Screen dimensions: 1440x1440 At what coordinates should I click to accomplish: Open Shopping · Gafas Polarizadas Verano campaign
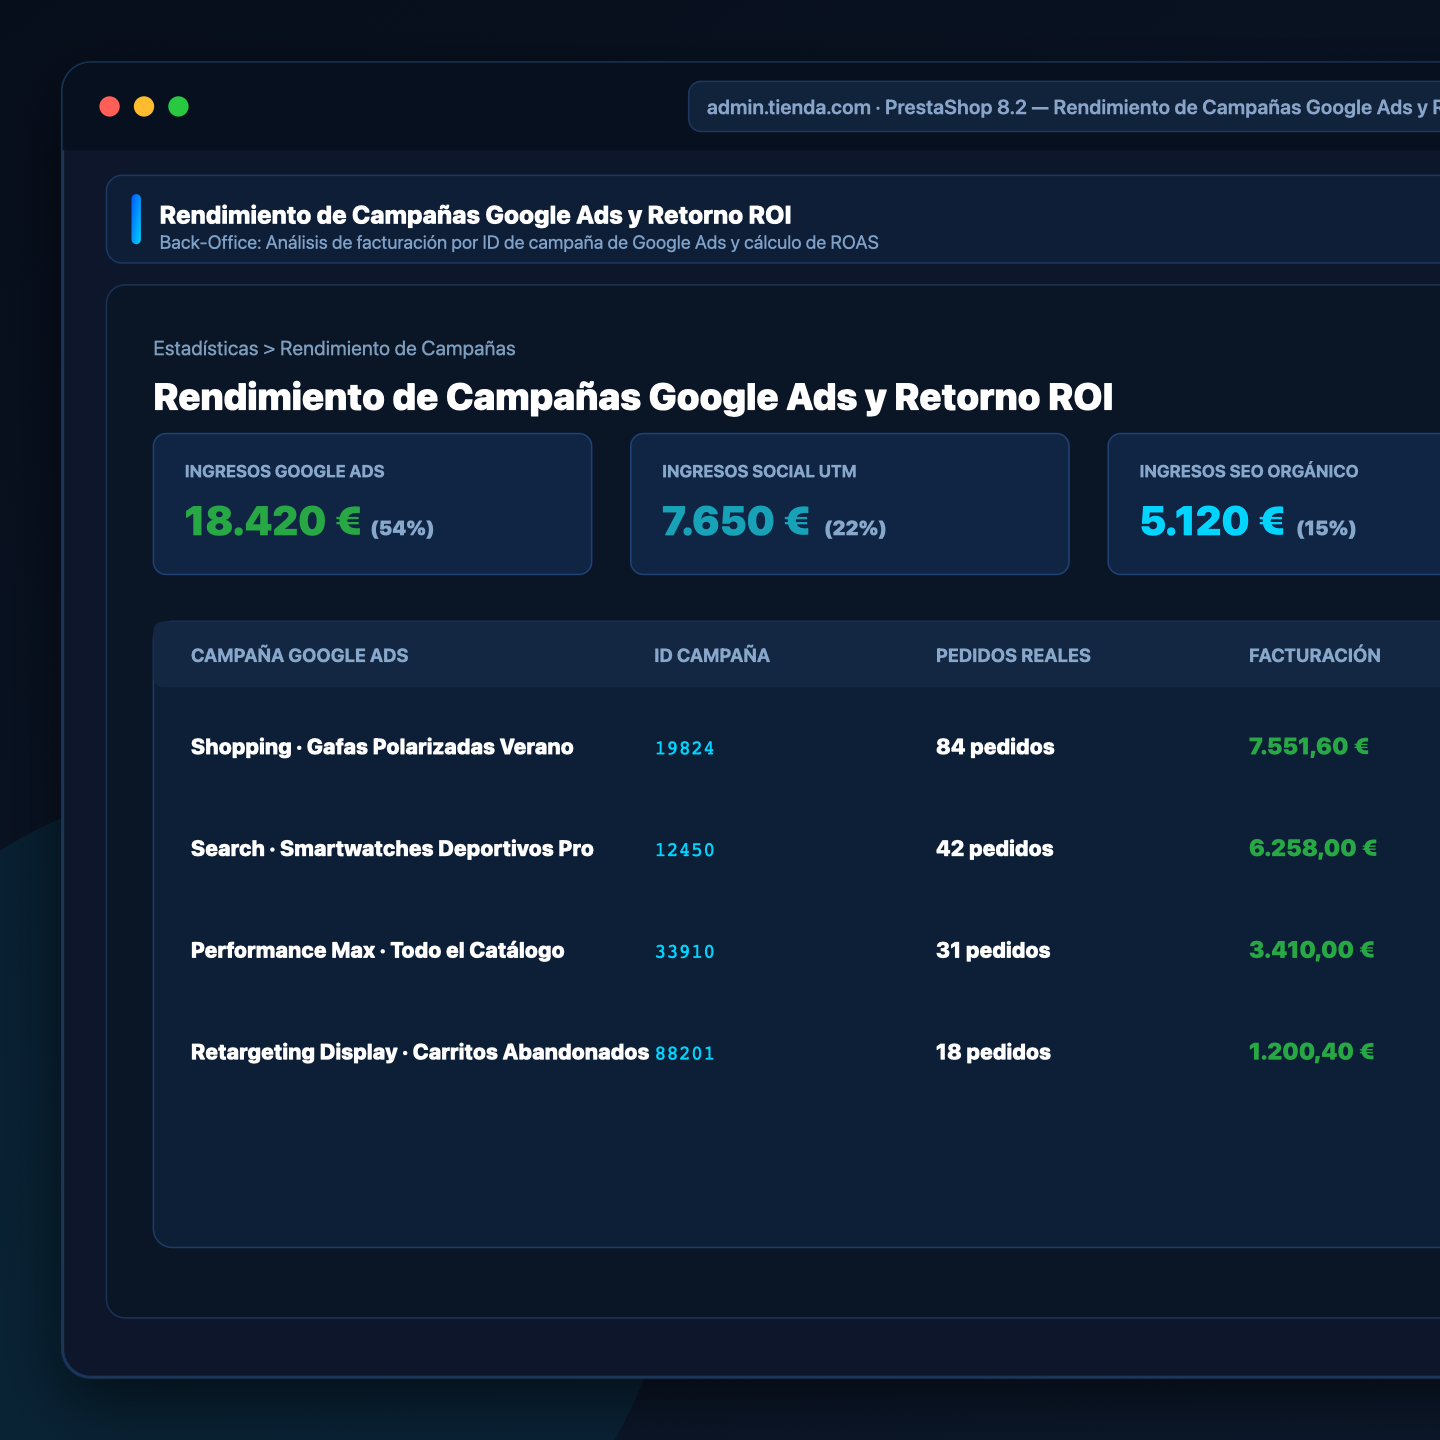(x=382, y=747)
